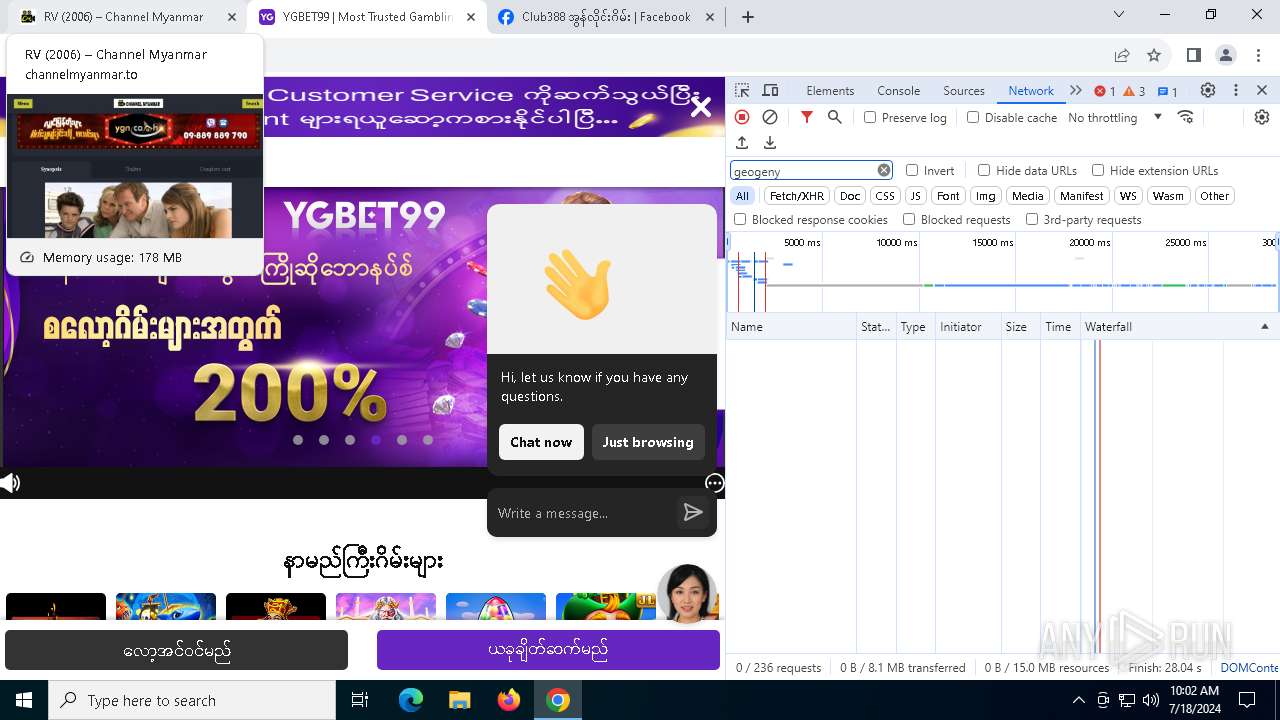Export HAR file using download icon
The height and width of the screenshot is (720, 1280).
click(x=770, y=143)
